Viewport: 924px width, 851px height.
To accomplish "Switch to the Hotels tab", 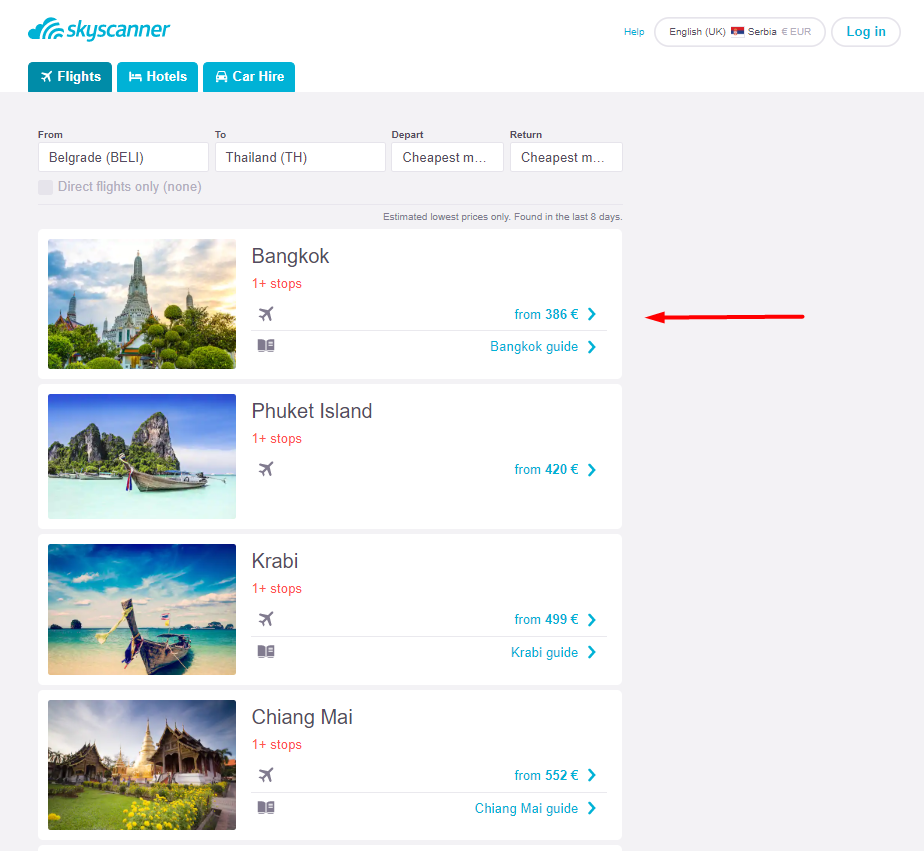I will (157, 77).
